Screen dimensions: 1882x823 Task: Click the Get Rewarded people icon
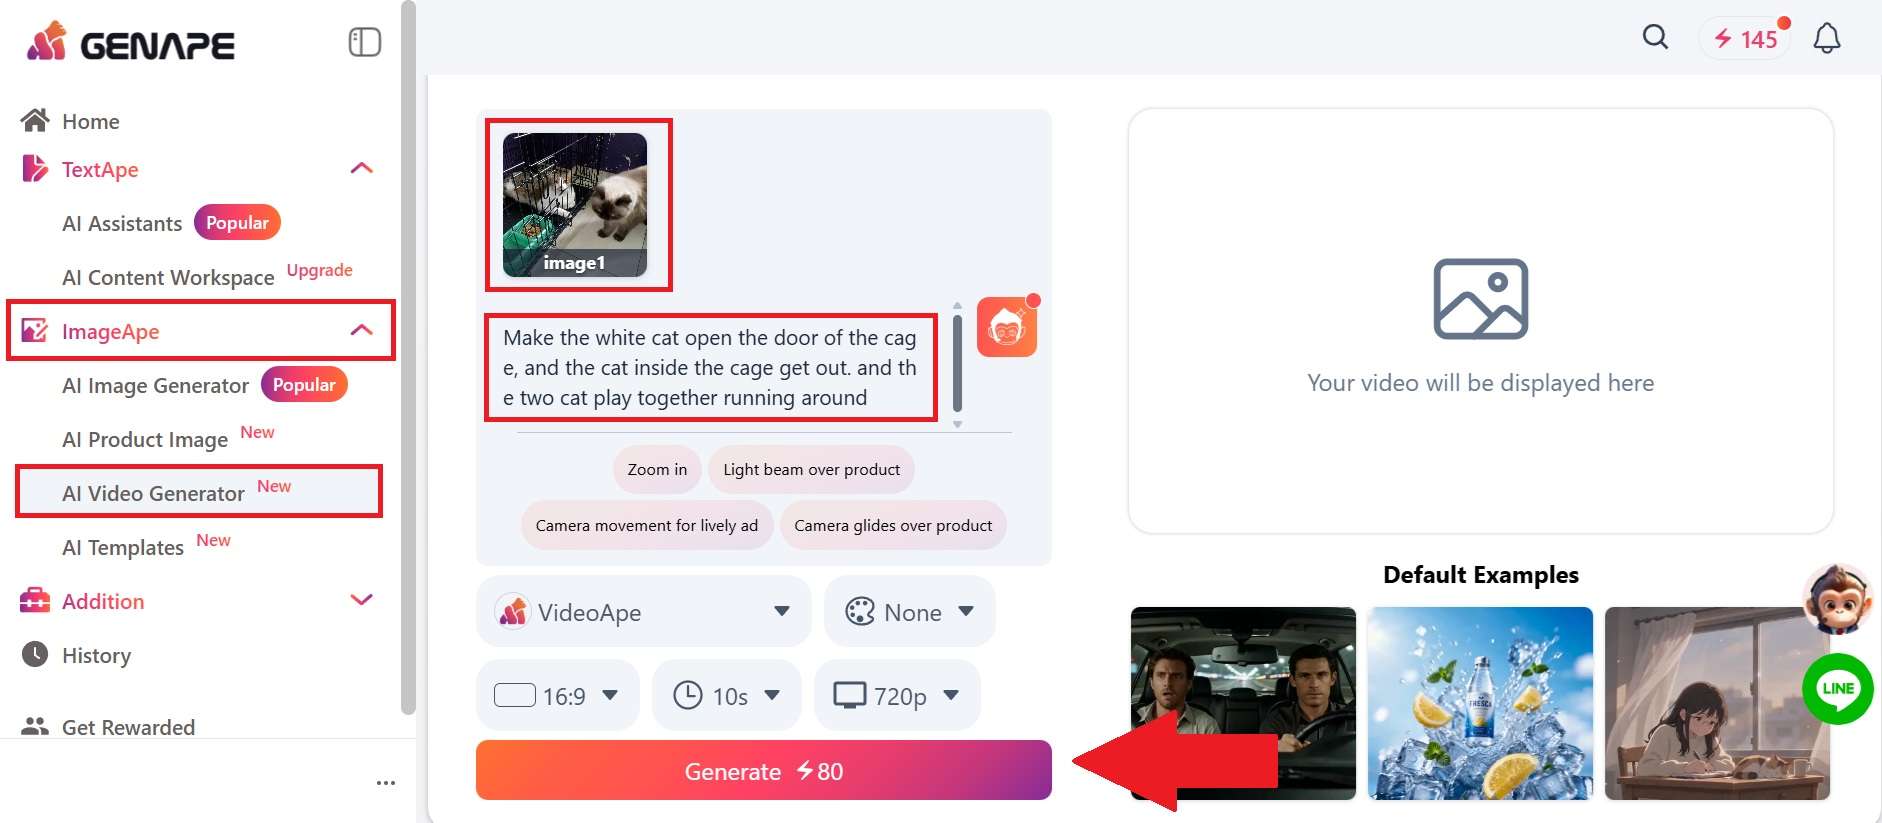pyautogui.click(x=35, y=726)
